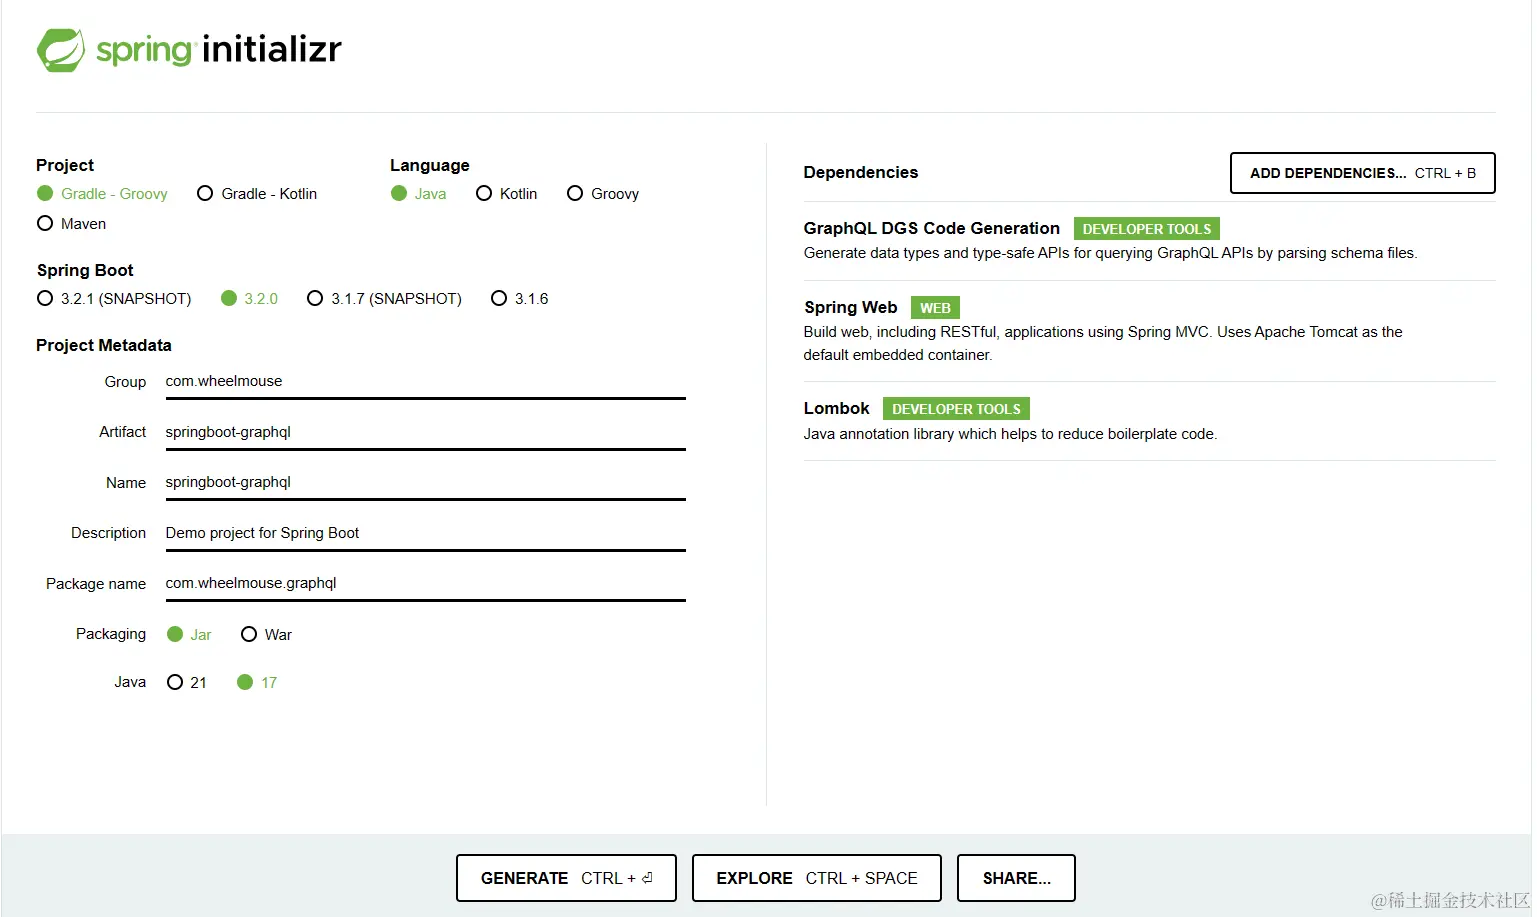
Task: Choose Spring Boot 3.2.1 (SNAPSHOT)
Action: 114,299
